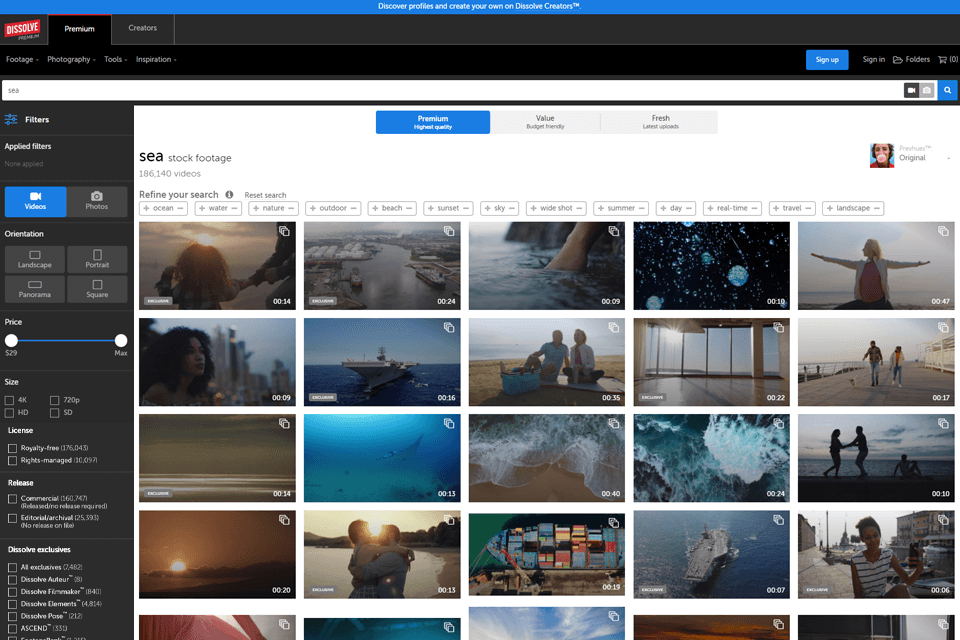Enable the 4K size checkbox
960x640 pixels.
[10, 400]
